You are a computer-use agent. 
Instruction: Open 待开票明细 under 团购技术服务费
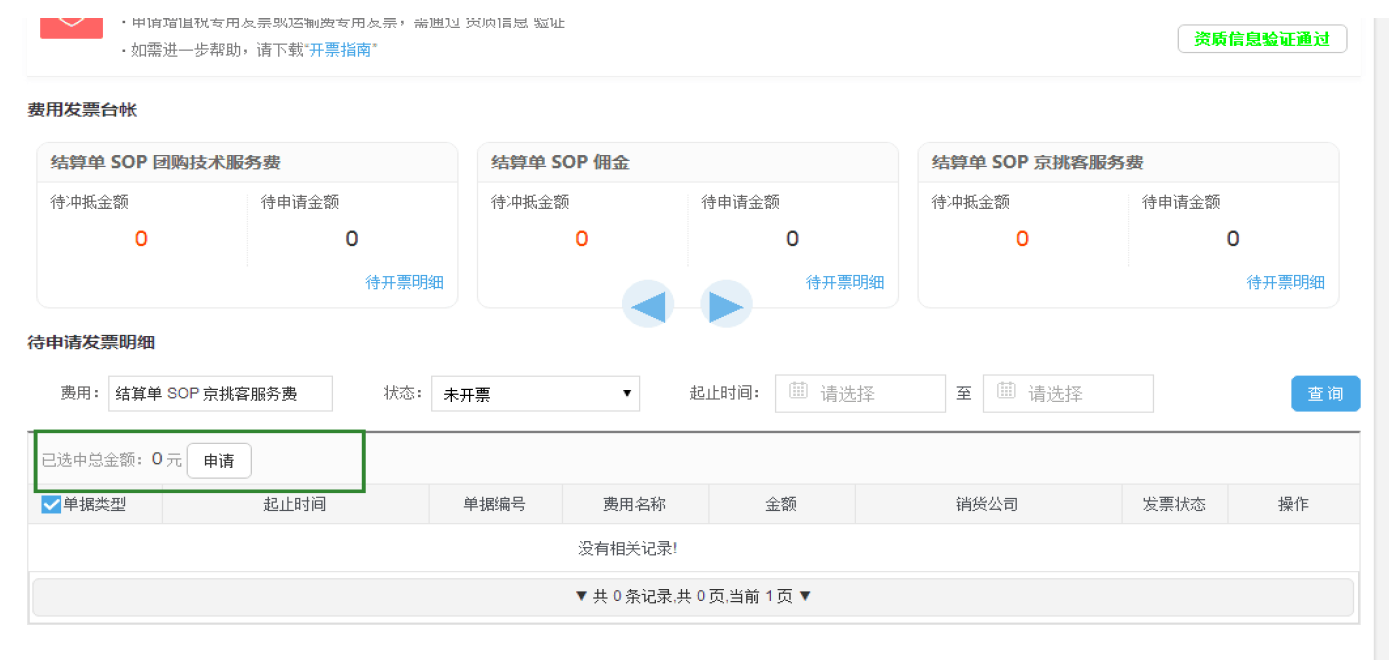[404, 283]
